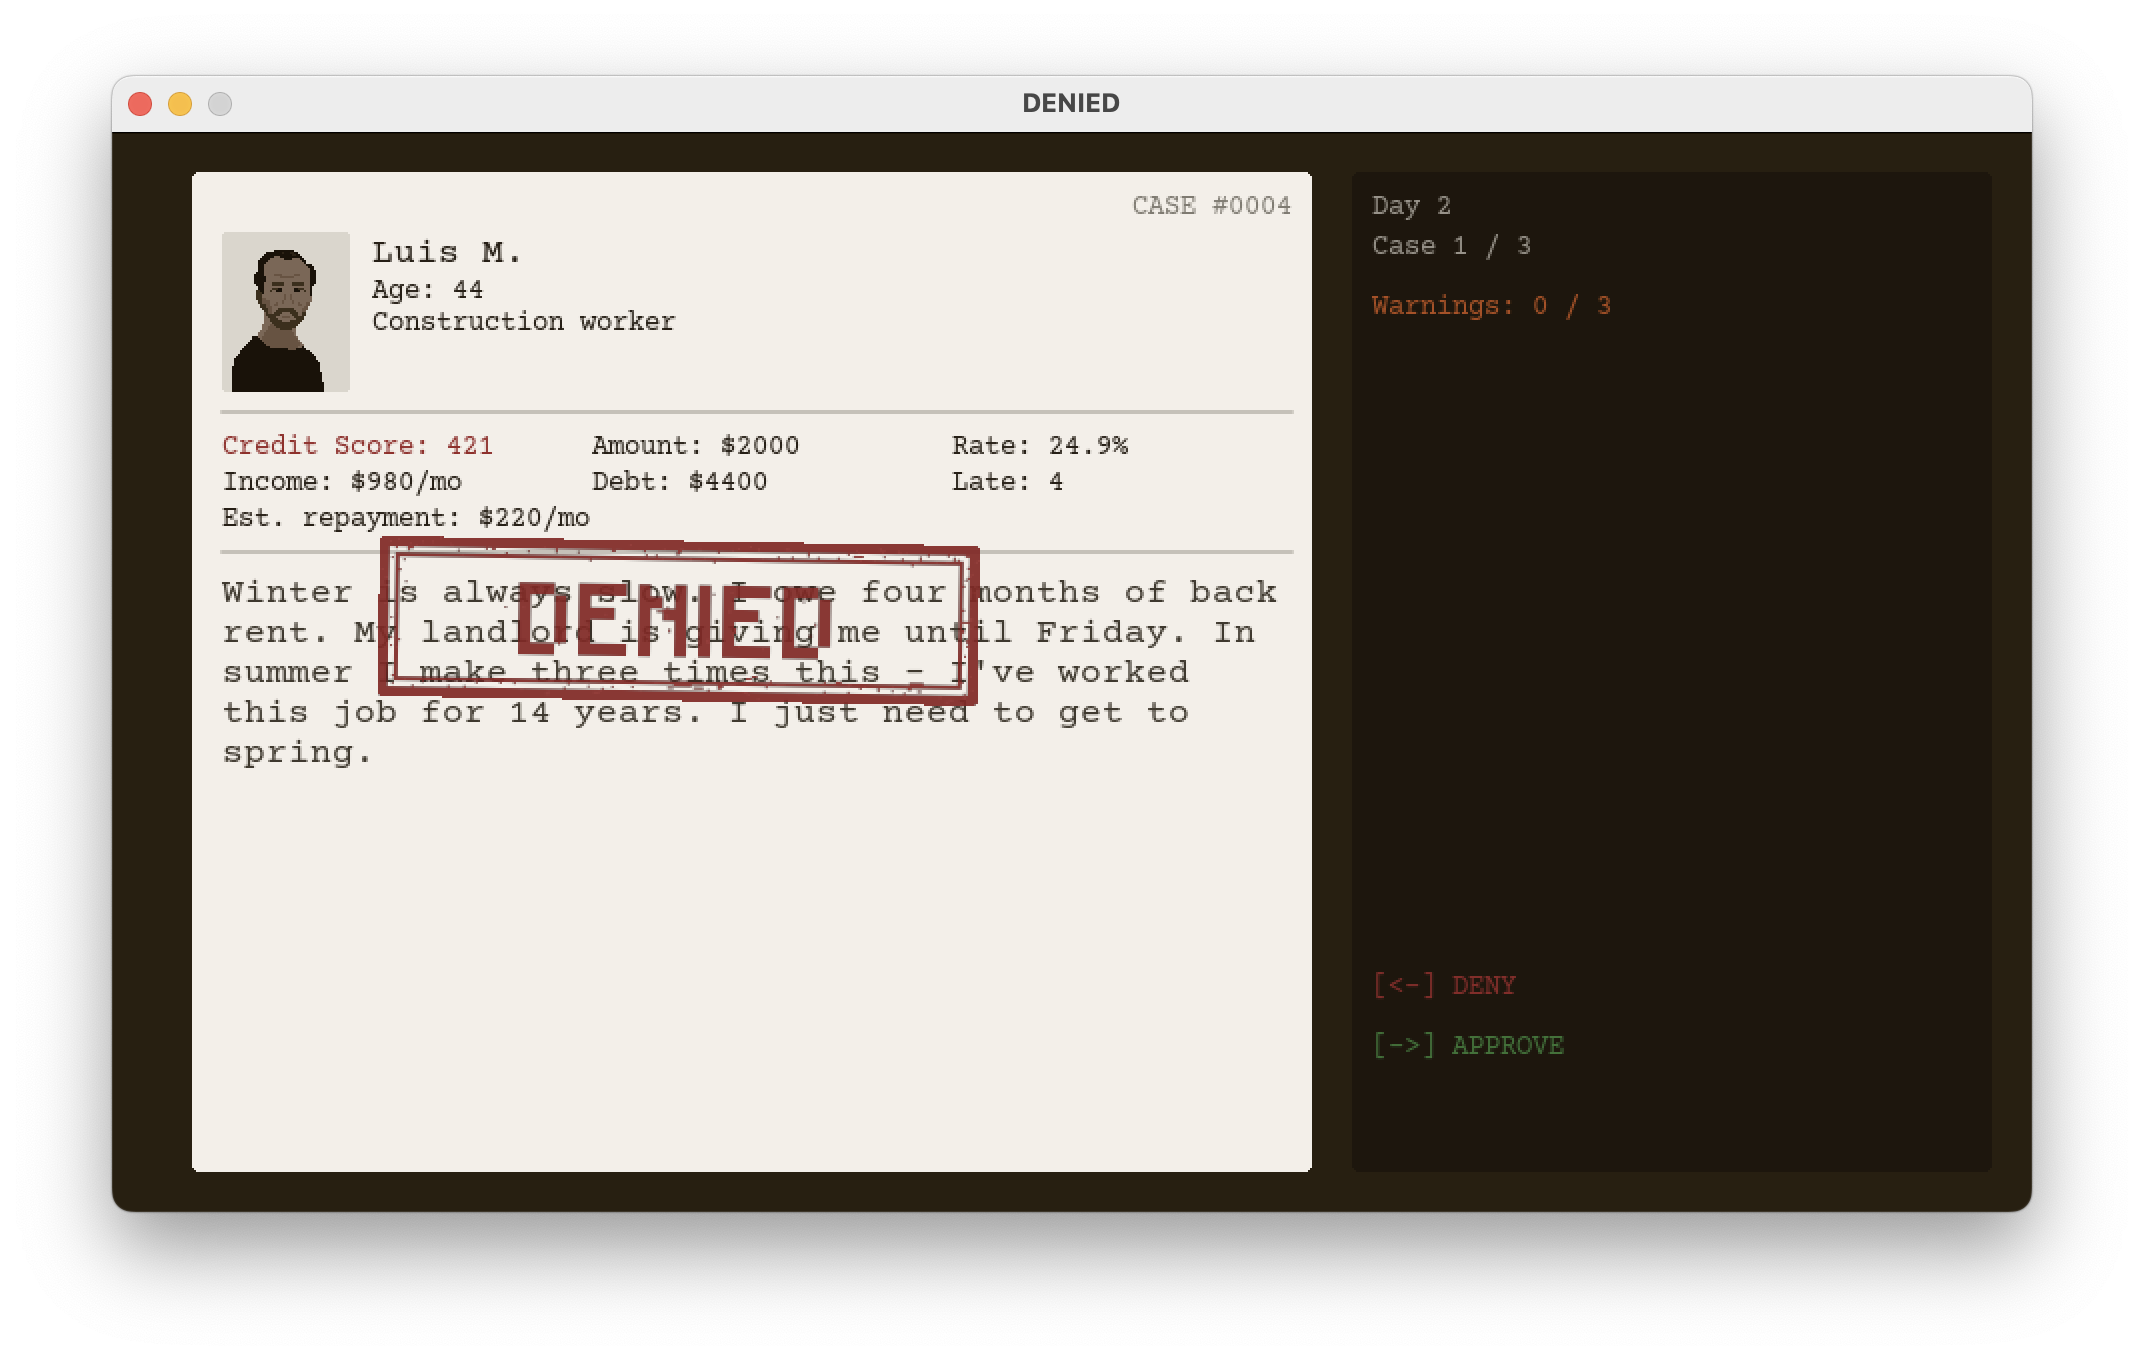Screen dimensions: 2144x1360
Task: Click the Late: 4 value
Action: [1008, 482]
